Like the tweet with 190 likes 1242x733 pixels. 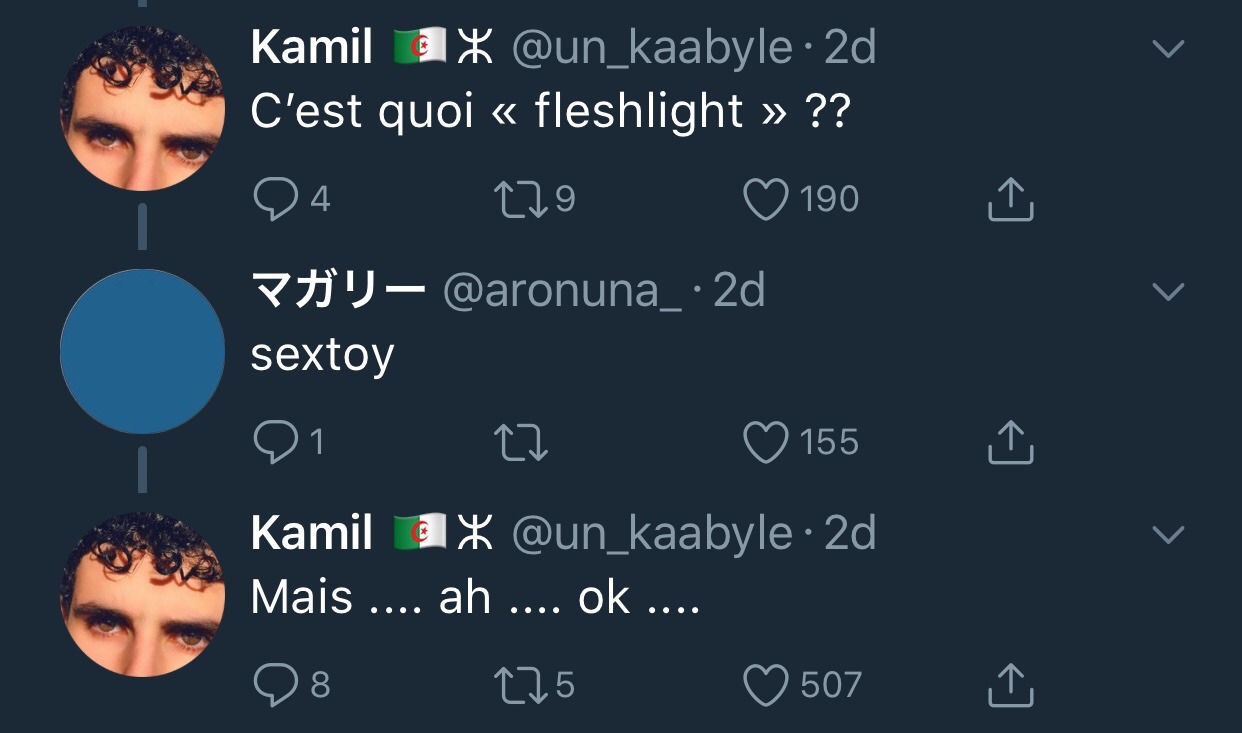coord(766,199)
